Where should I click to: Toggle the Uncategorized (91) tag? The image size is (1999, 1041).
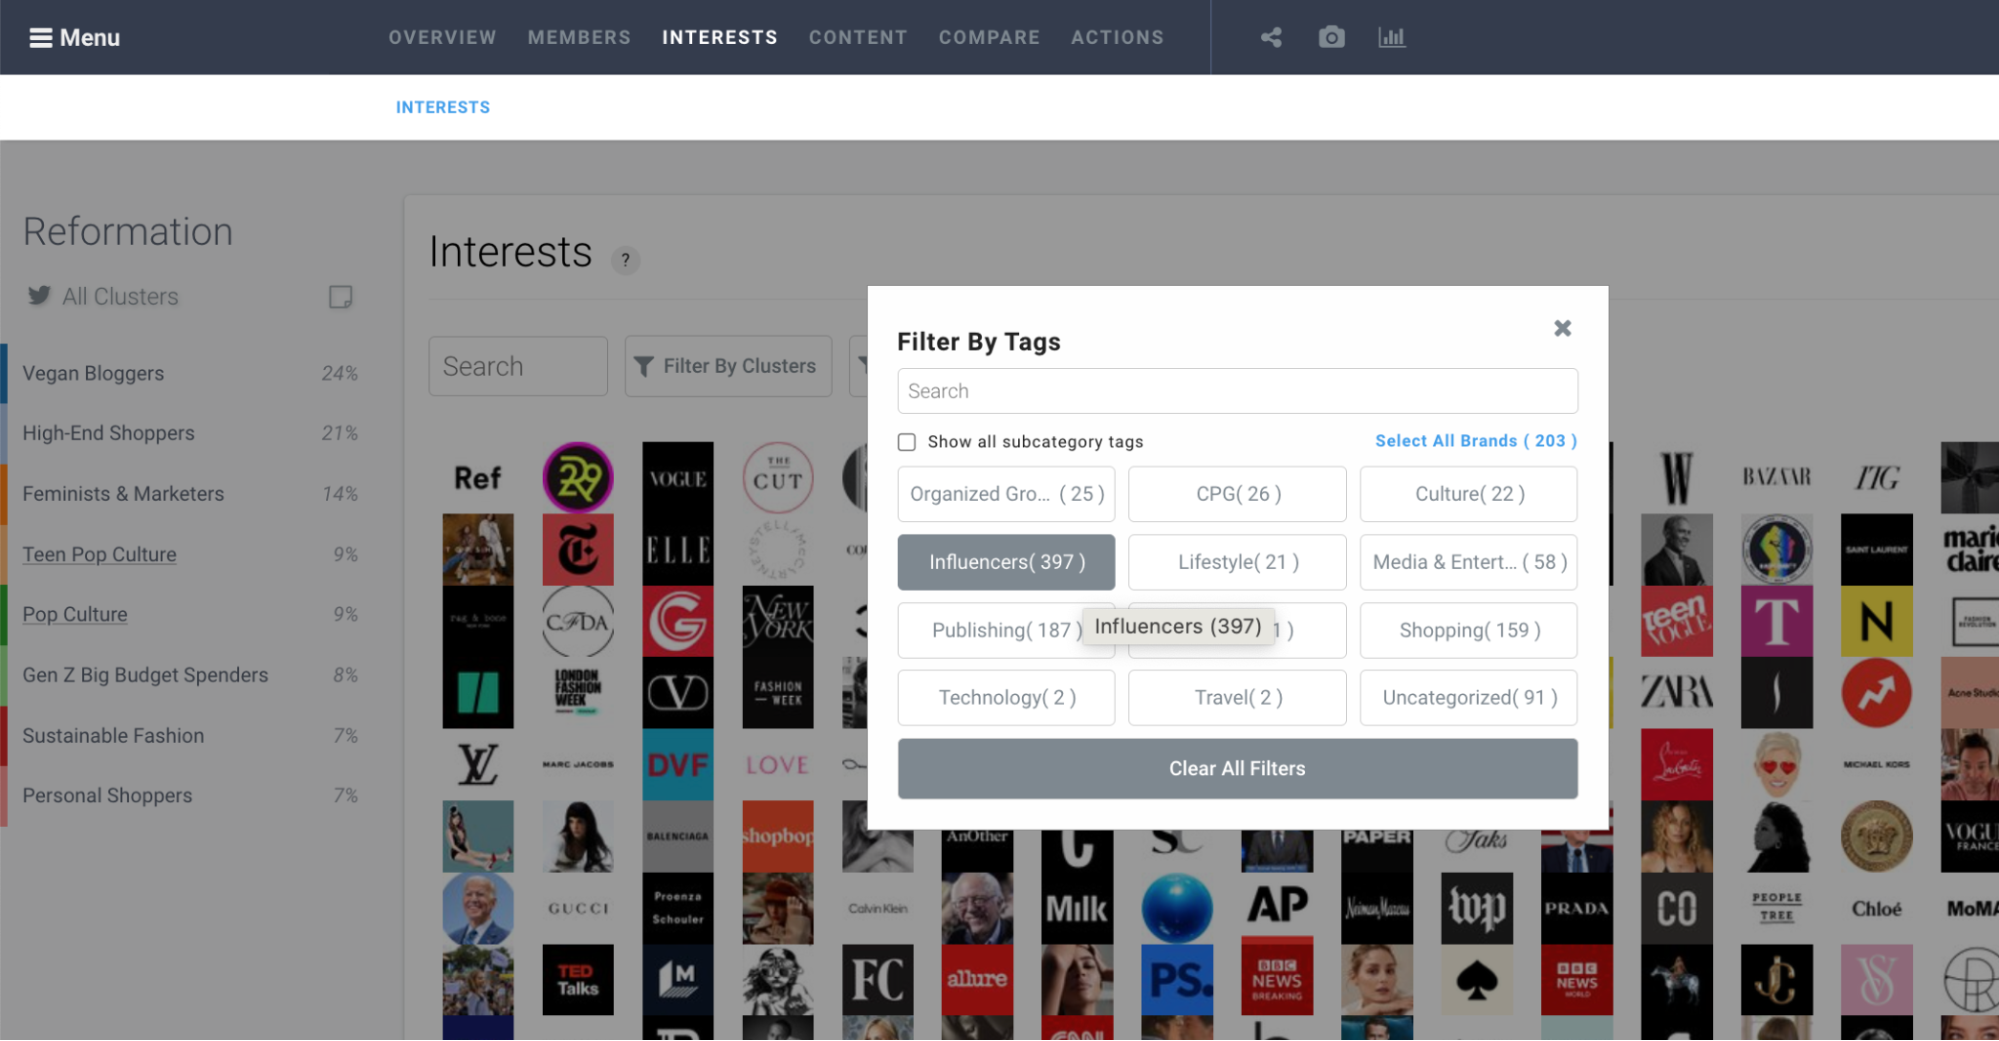1468,698
